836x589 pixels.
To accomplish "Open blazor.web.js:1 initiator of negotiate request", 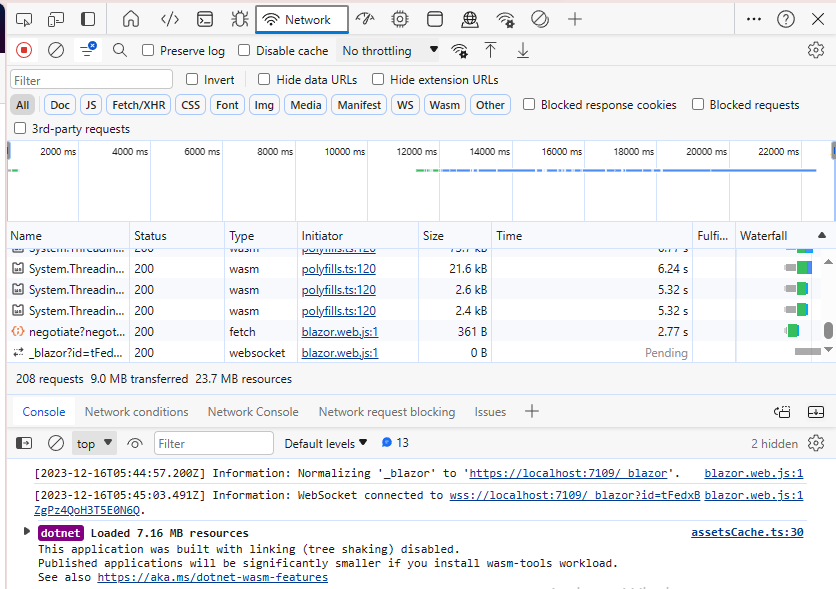I will 340,332.
